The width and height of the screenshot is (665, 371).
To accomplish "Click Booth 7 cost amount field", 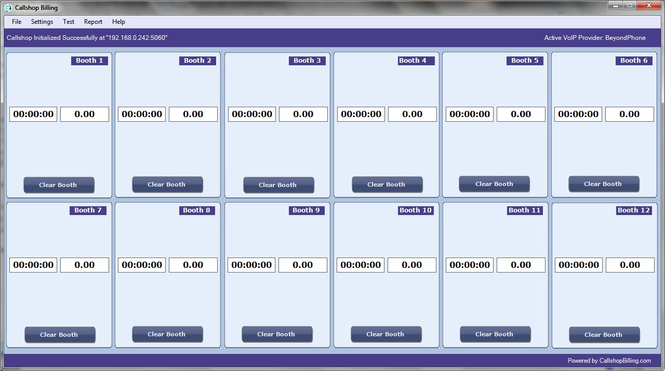I will 84,265.
